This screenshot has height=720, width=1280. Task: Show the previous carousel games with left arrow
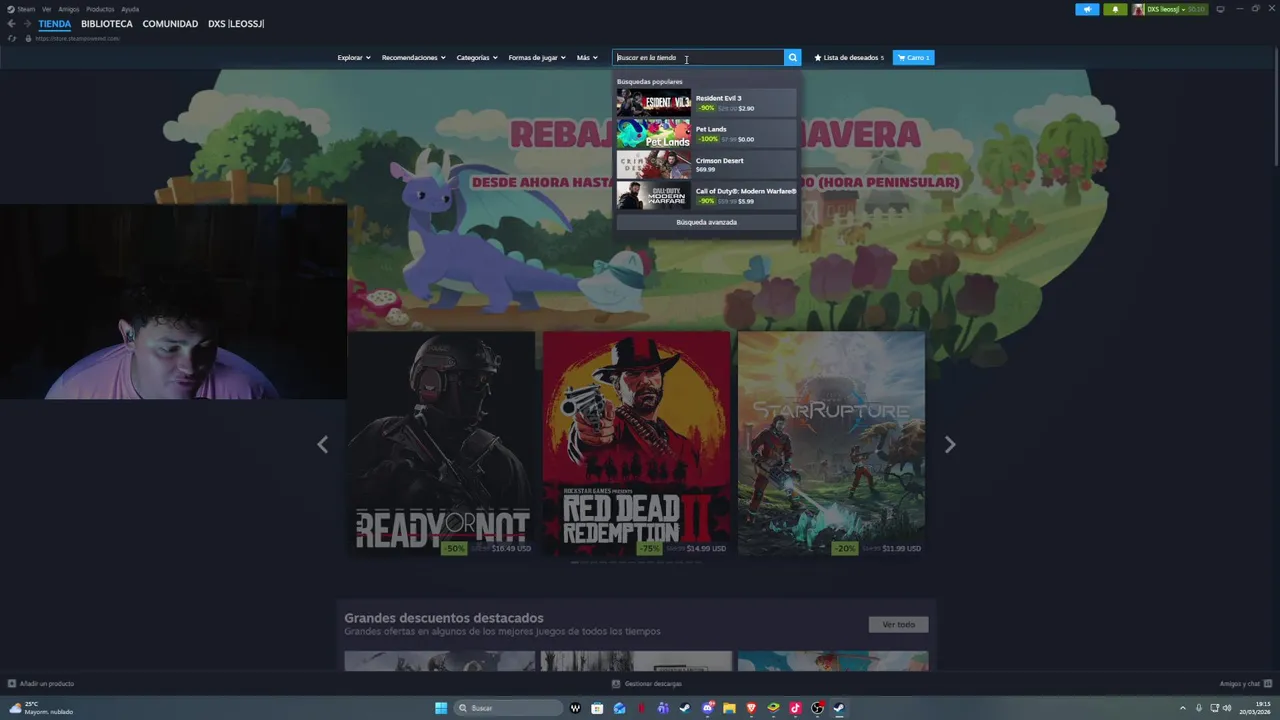(322, 445)
